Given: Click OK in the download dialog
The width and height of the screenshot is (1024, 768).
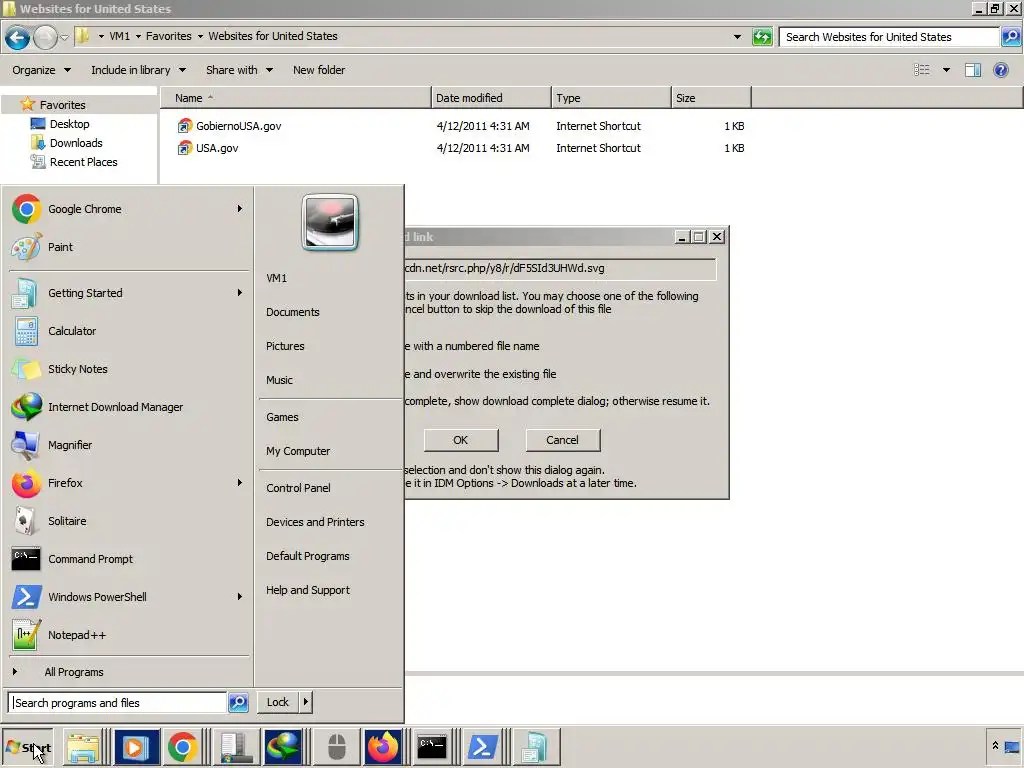Looking at the screenshot, I should (461, 440).
